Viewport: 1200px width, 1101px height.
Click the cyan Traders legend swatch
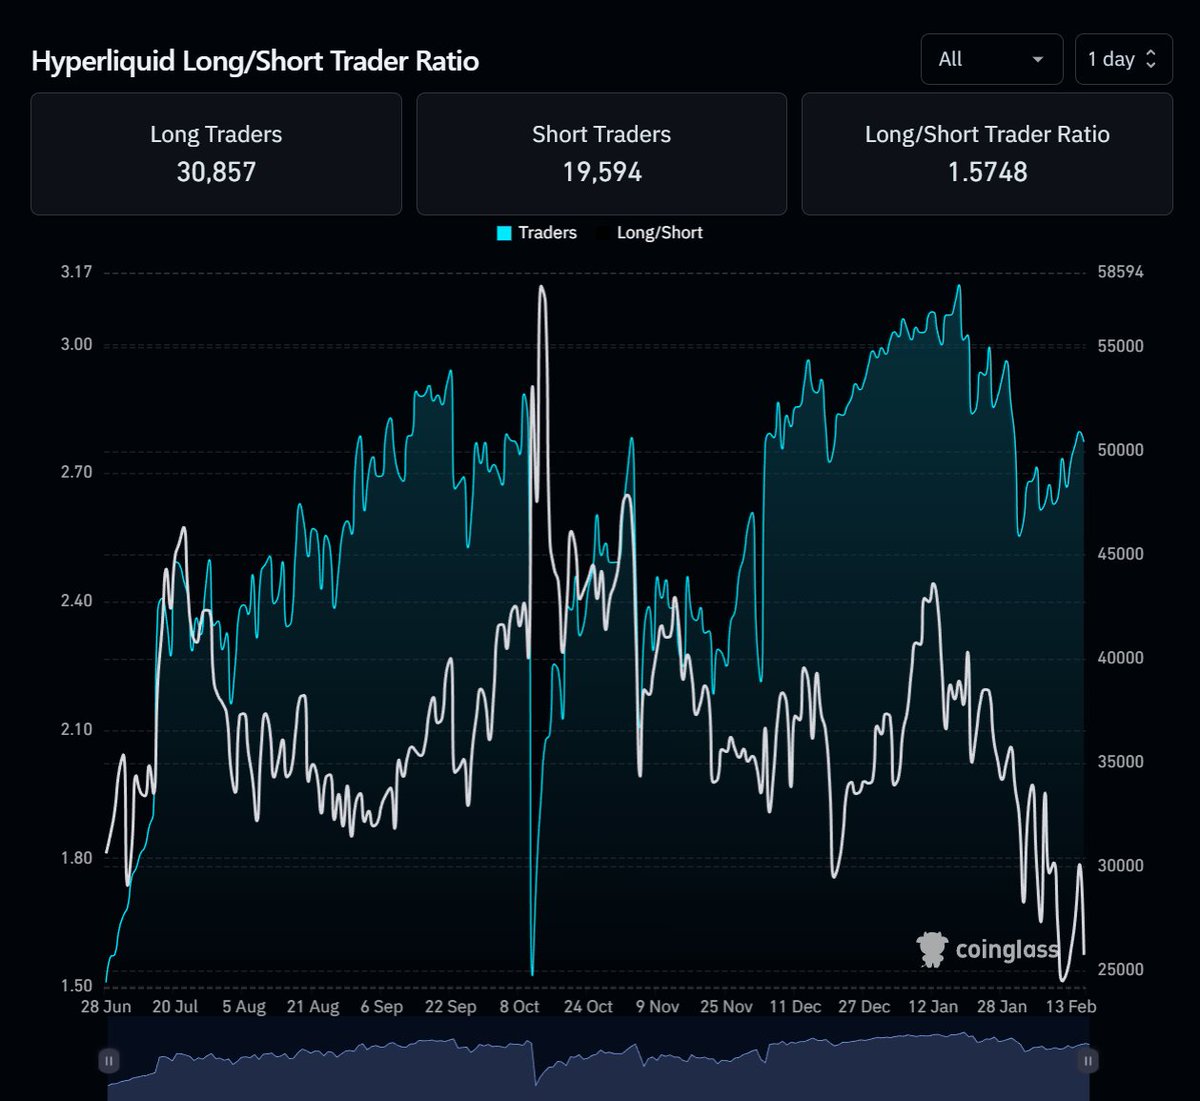point(504,233)
